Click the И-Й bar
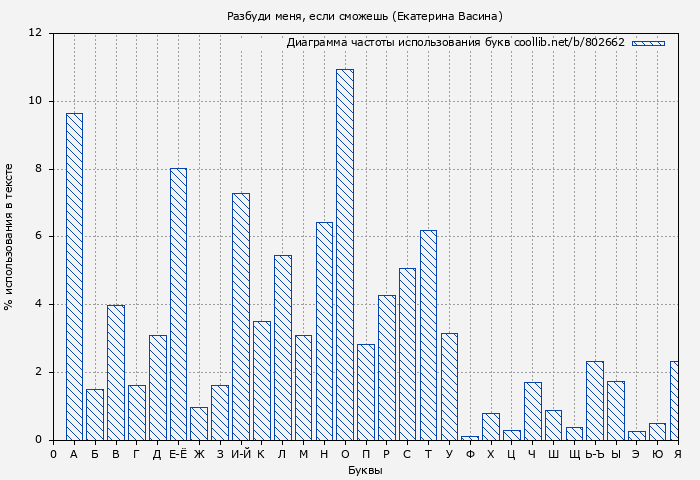Image resolution: width=700 pixels, height=480 pixels. (241, 317)
